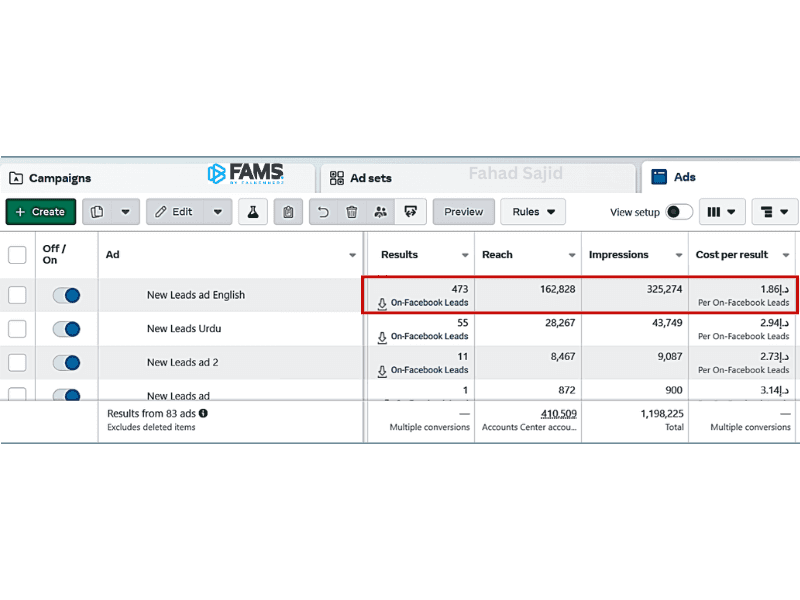The height and width of the screenshot is (600, 800).
Task: Open the Impressions column dropdown arrow
Action: coord(679,255)
